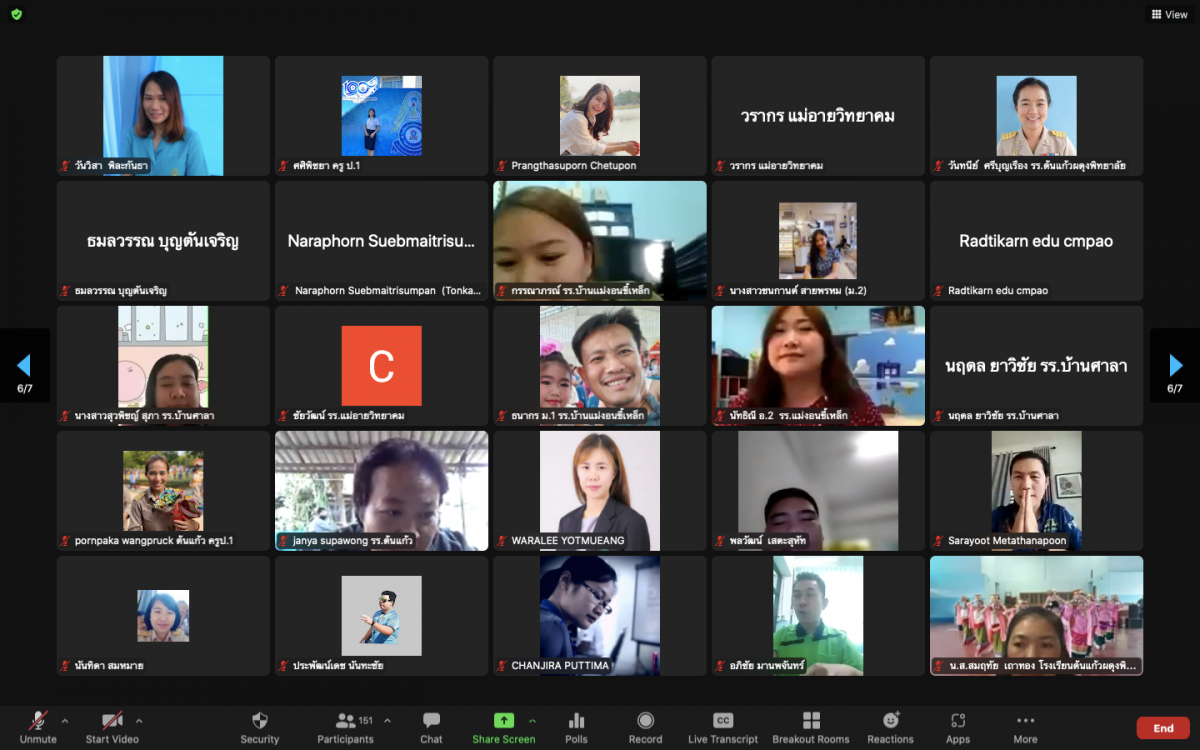Expand arrow next to Participants
The height and width of the screenshot is (750, 1200).
click(387, 720)
